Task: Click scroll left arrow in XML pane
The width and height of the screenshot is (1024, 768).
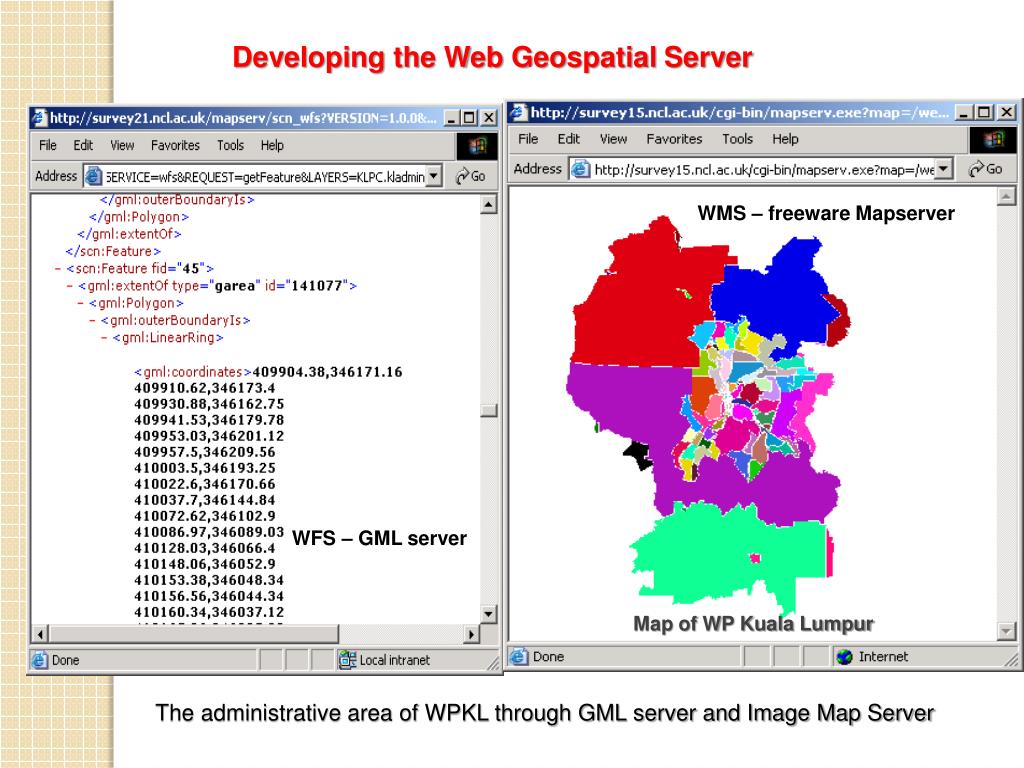Action: click(x=41, y=633)
